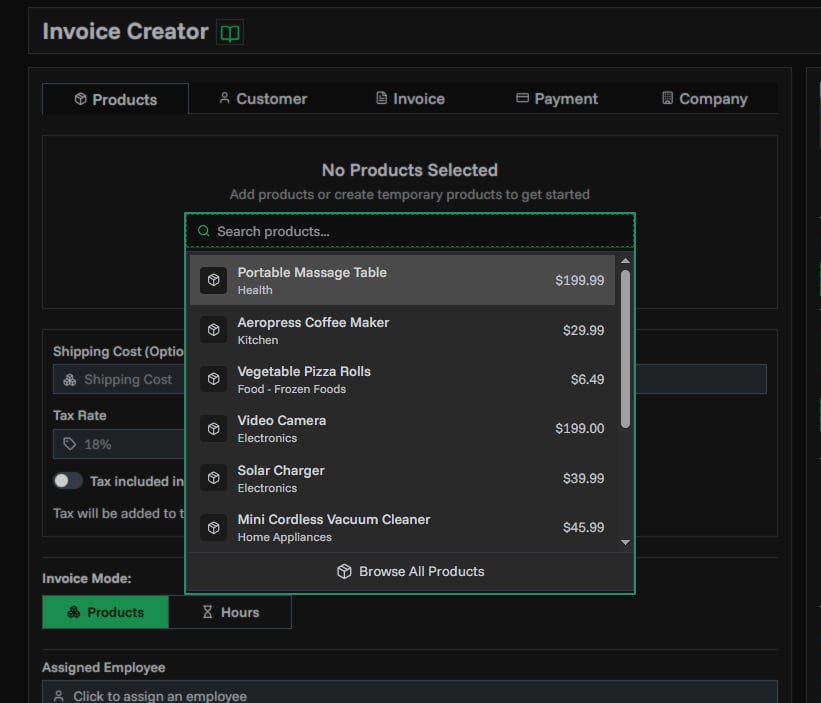Screen dimensions: 821x703
Task: Open the assigned employee selector
Action: (x=409, y=695)
